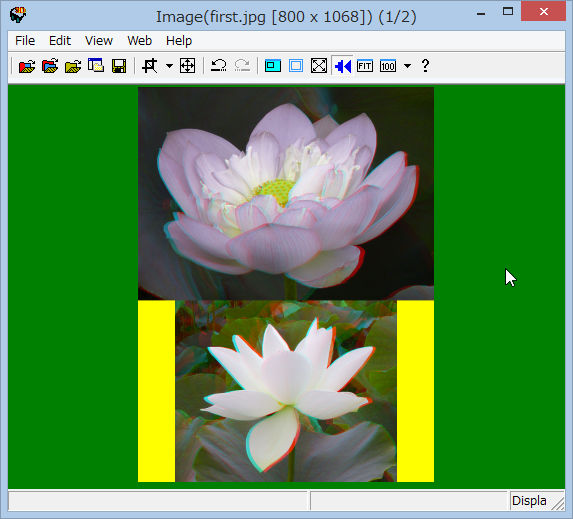Click the Undo arrow icon
This screenshot has height=519, width=573.
pos(219,66)
